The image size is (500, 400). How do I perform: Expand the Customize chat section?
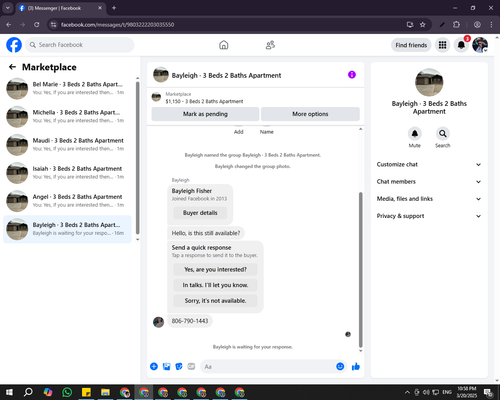429,164
